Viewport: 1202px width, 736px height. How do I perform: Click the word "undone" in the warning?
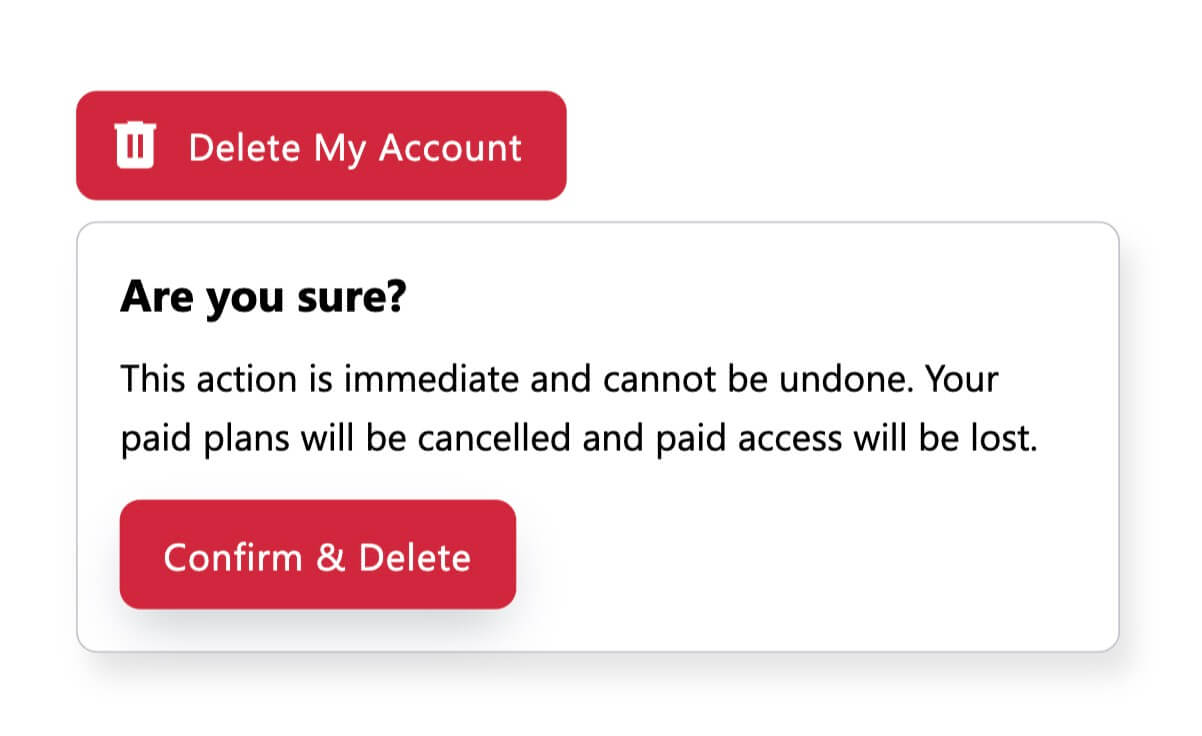tap(848, 380)
